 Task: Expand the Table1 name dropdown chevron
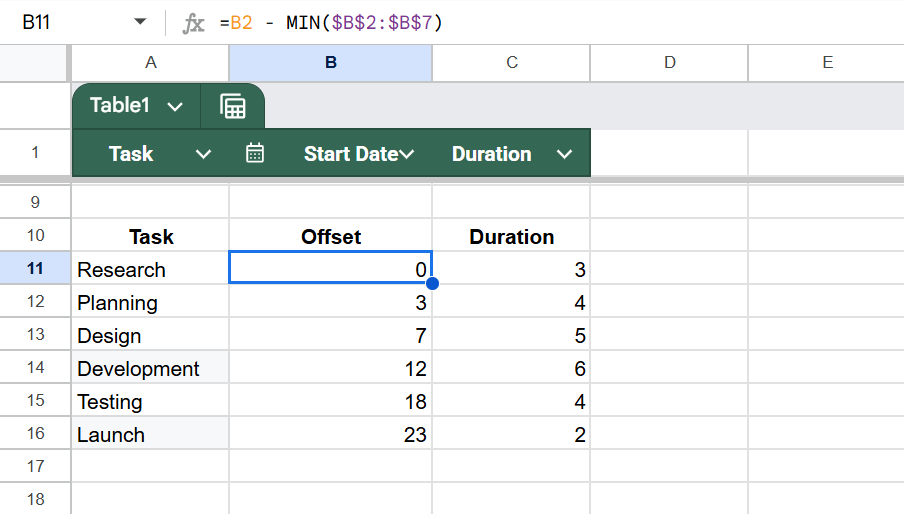click(x=175, y=107)
